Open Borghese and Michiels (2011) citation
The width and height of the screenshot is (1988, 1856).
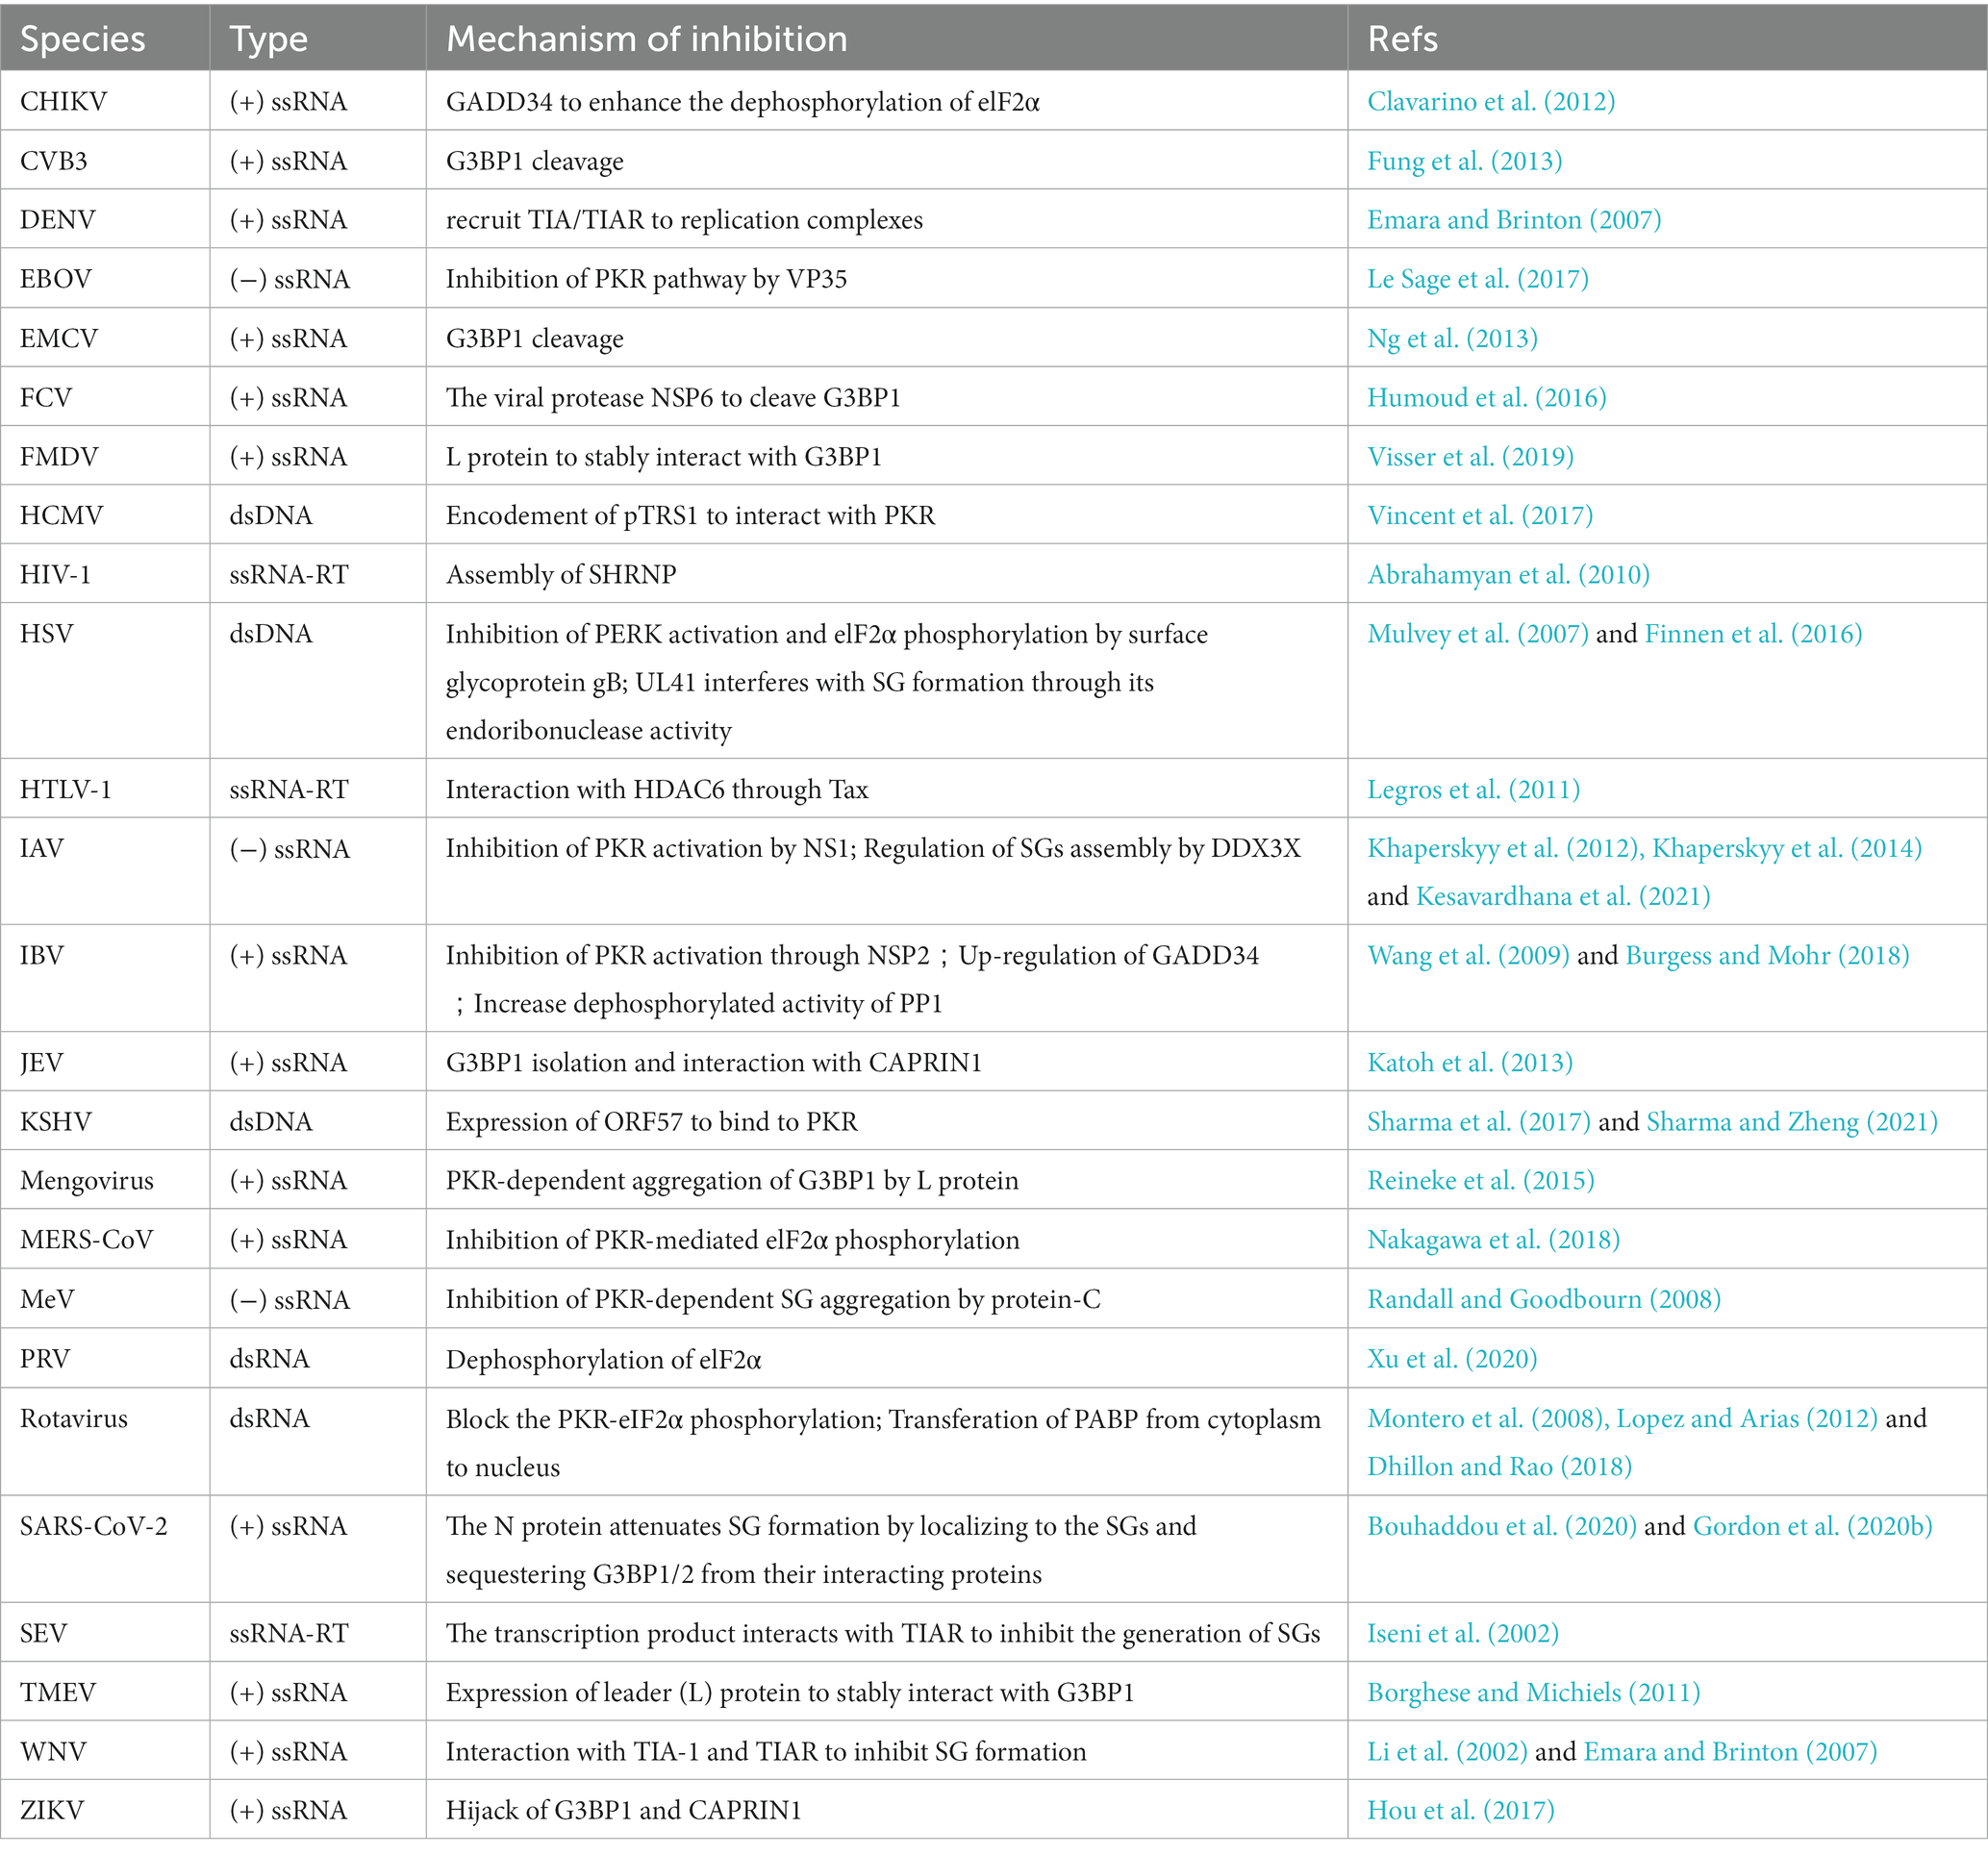[1534, 1692]
